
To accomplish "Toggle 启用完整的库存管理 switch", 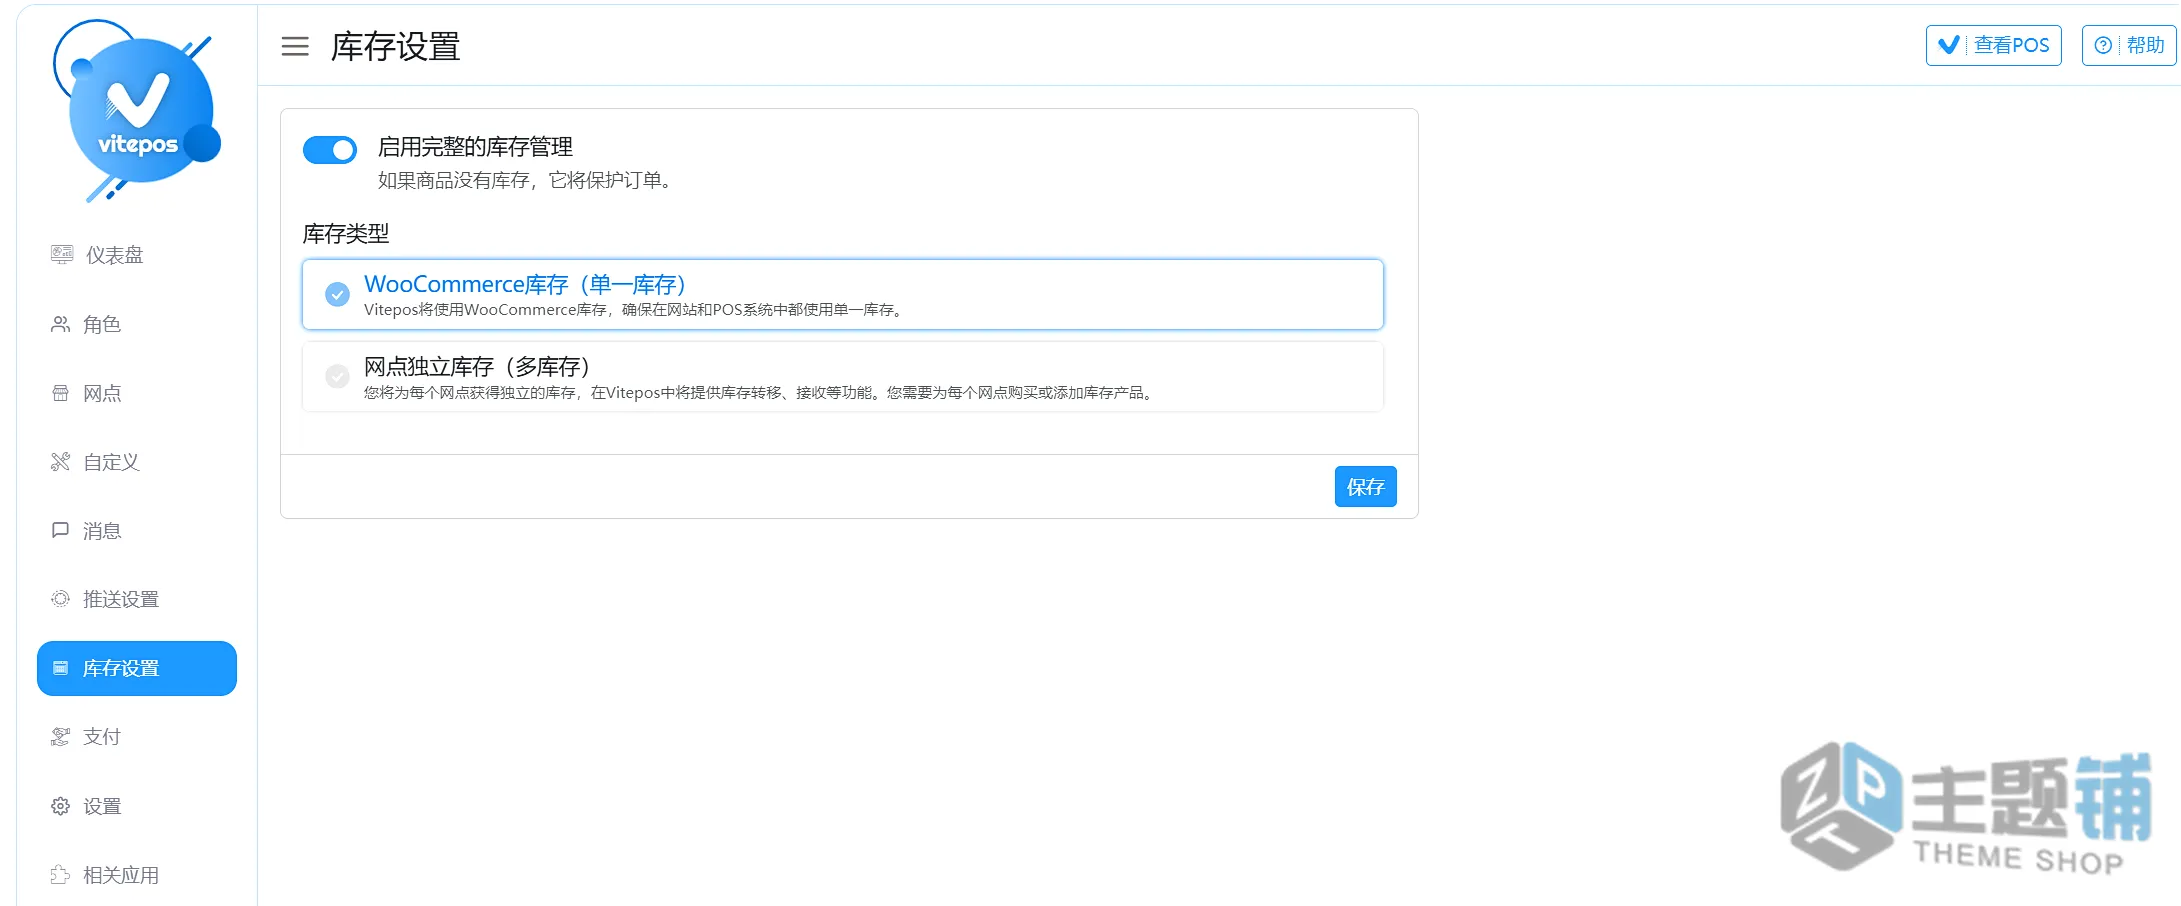I will pyautogui.click(x=330, y=150).
